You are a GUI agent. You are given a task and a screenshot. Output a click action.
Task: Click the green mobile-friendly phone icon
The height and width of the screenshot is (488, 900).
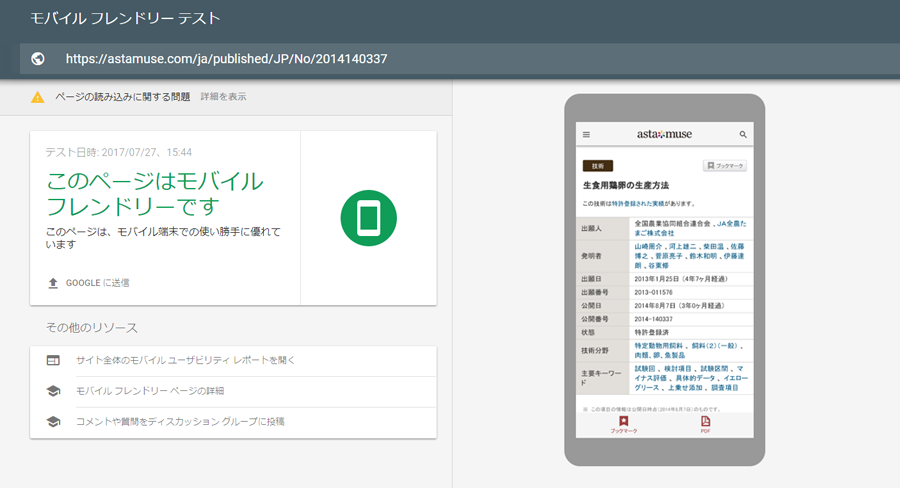368,218
